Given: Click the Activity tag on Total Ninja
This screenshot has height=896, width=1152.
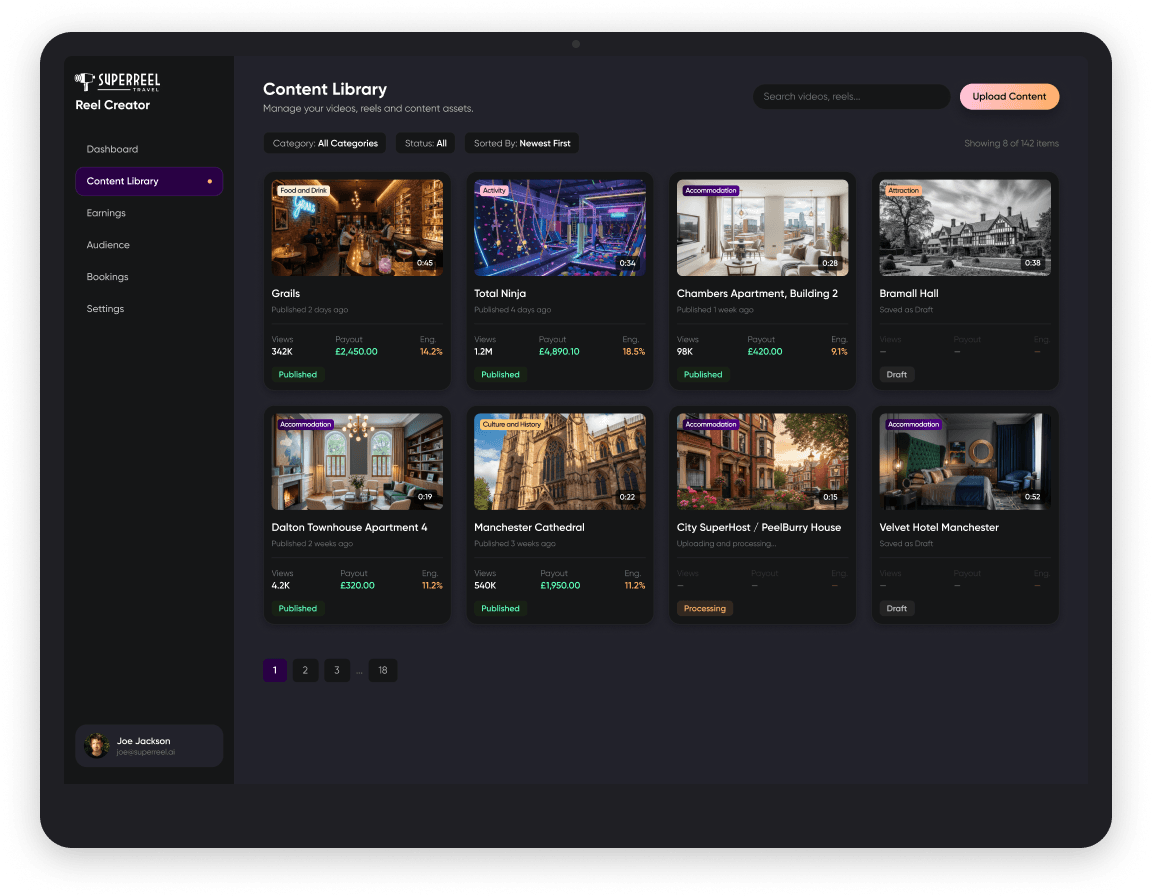Looking at the screenshot, I should 494,190.
